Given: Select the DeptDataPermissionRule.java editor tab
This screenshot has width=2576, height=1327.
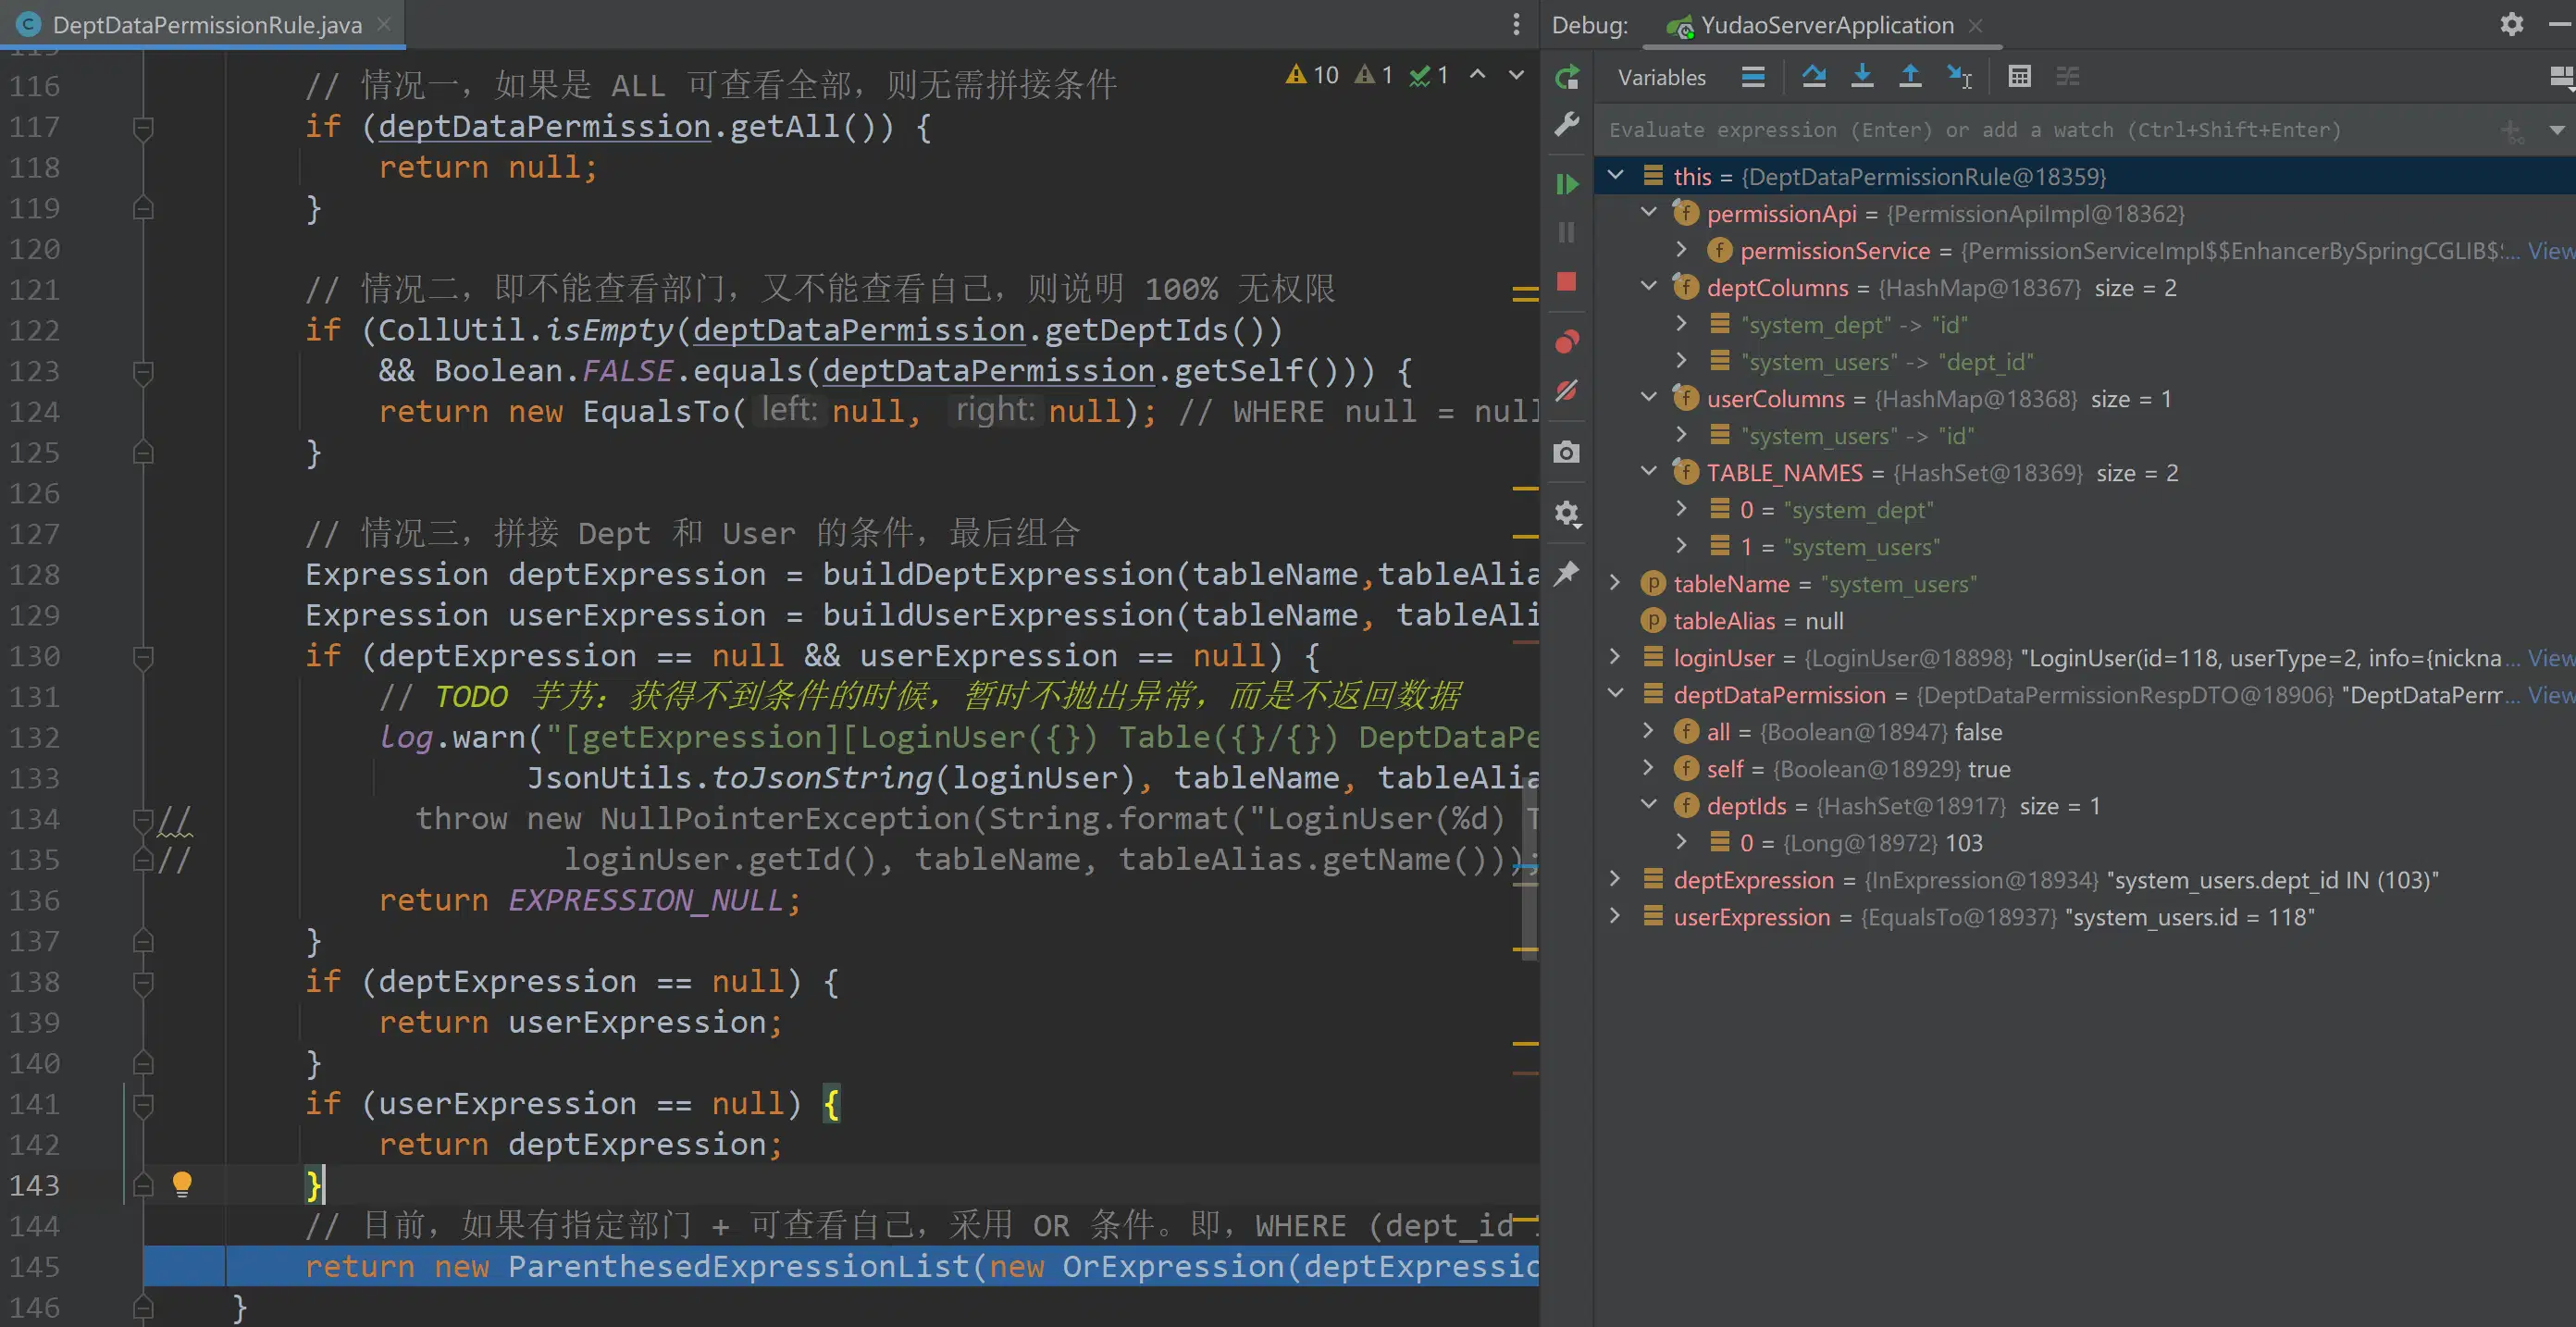Looking at the screenshot, I should coord(206,25).
